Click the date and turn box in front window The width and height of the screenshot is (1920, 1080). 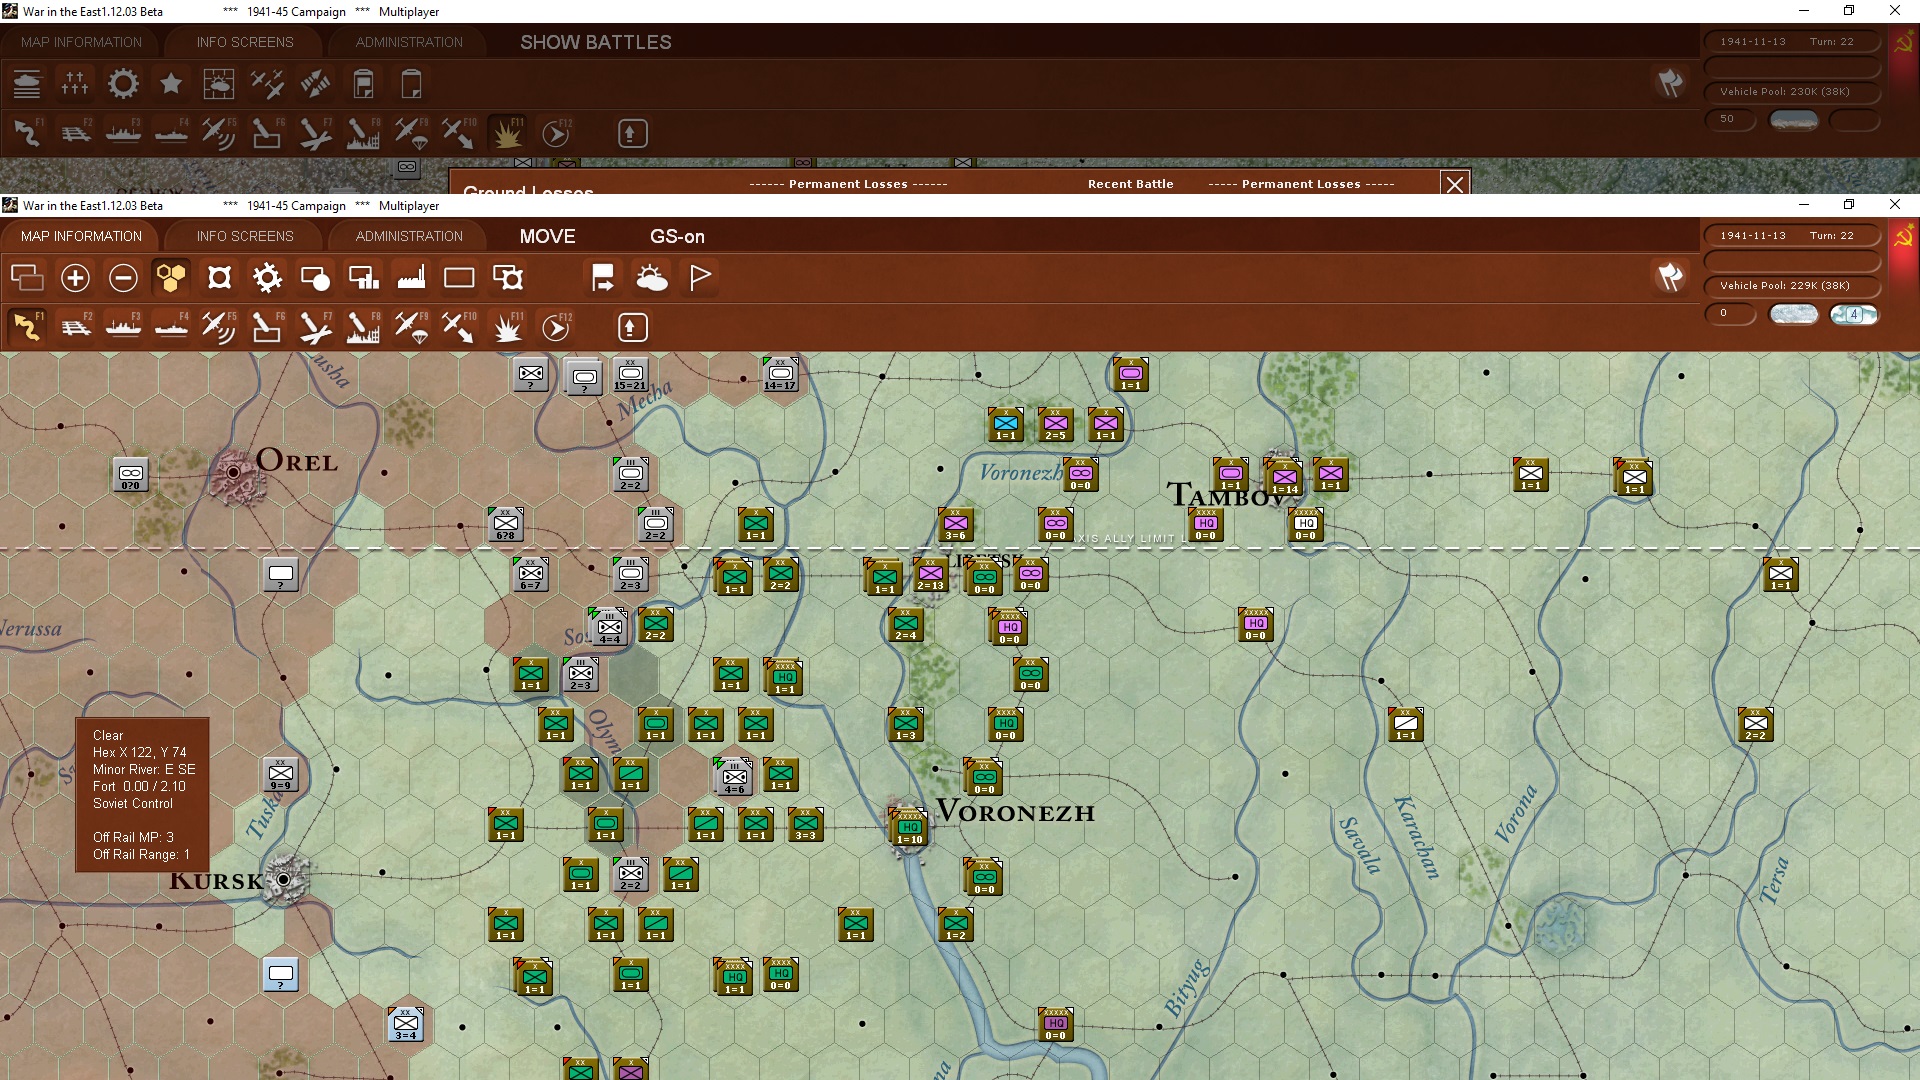(1792, 236)
